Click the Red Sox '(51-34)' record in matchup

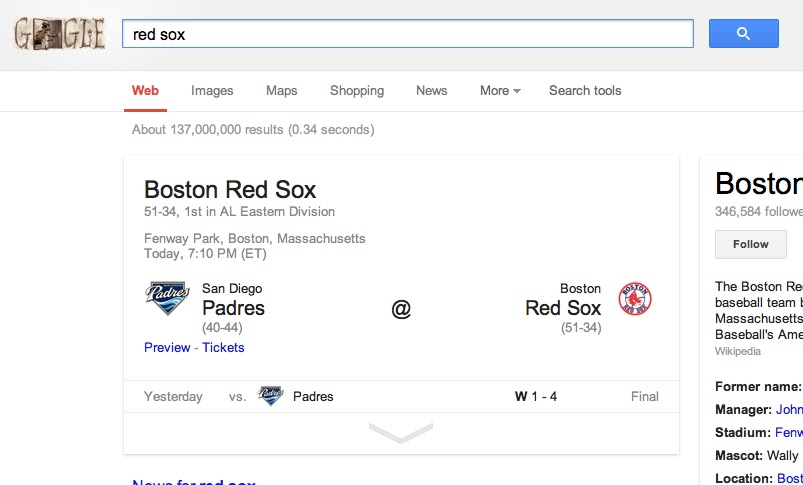(x=581, y=327)
